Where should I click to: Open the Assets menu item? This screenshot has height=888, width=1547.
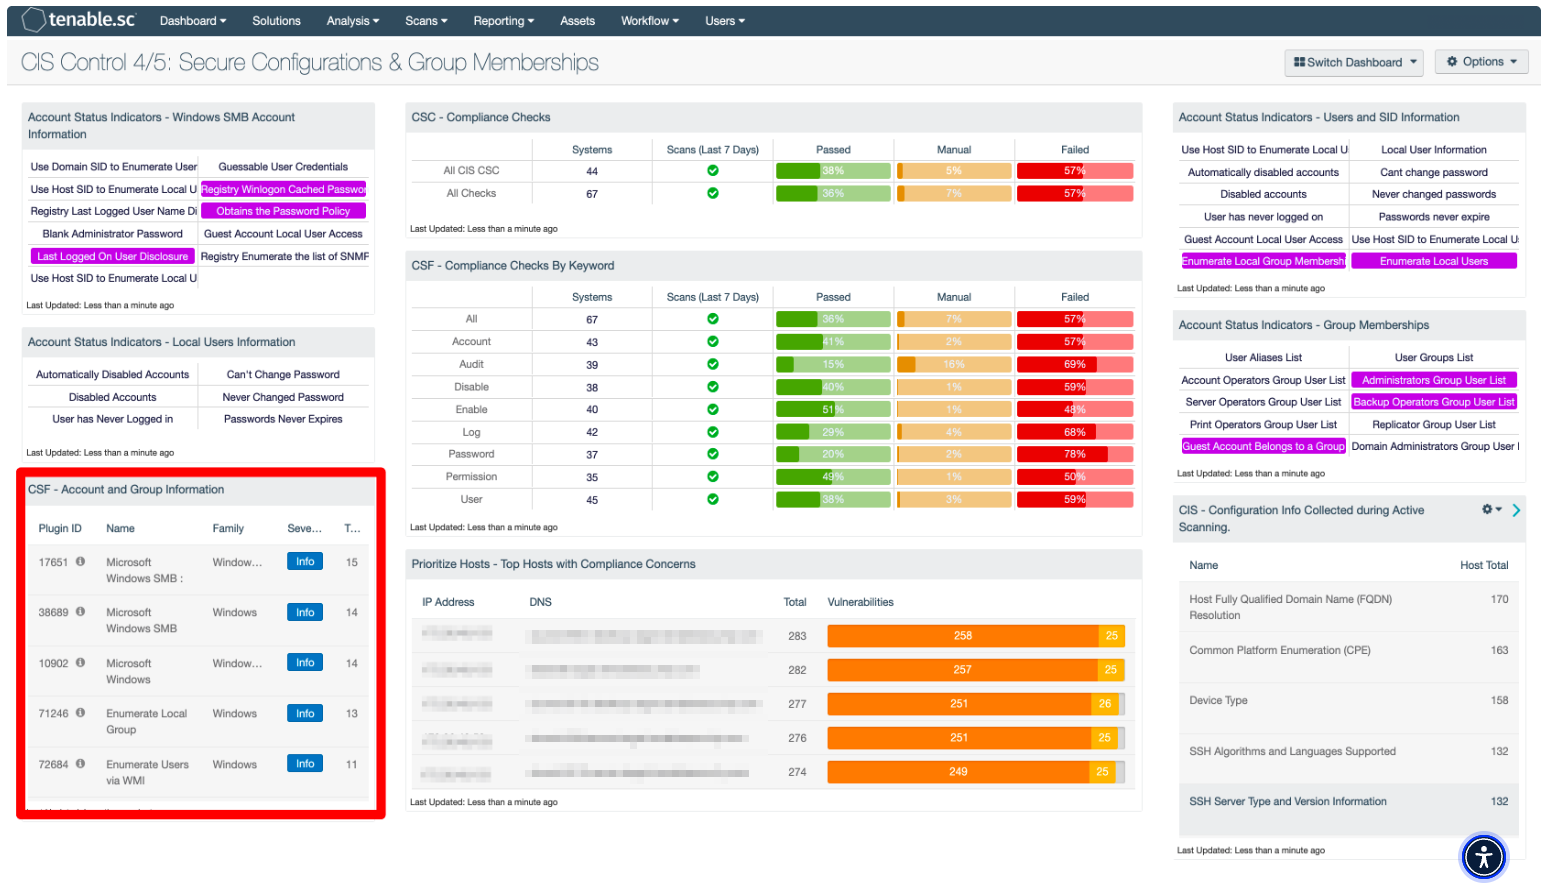[x=577, y=21]
